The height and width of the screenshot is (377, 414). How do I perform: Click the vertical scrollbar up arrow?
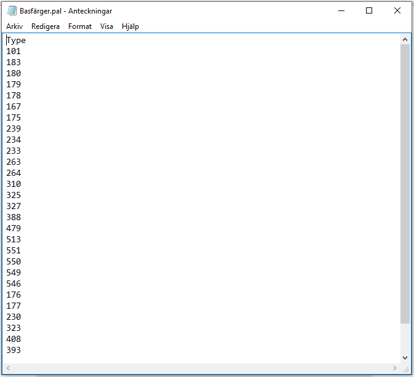point(405,39)
